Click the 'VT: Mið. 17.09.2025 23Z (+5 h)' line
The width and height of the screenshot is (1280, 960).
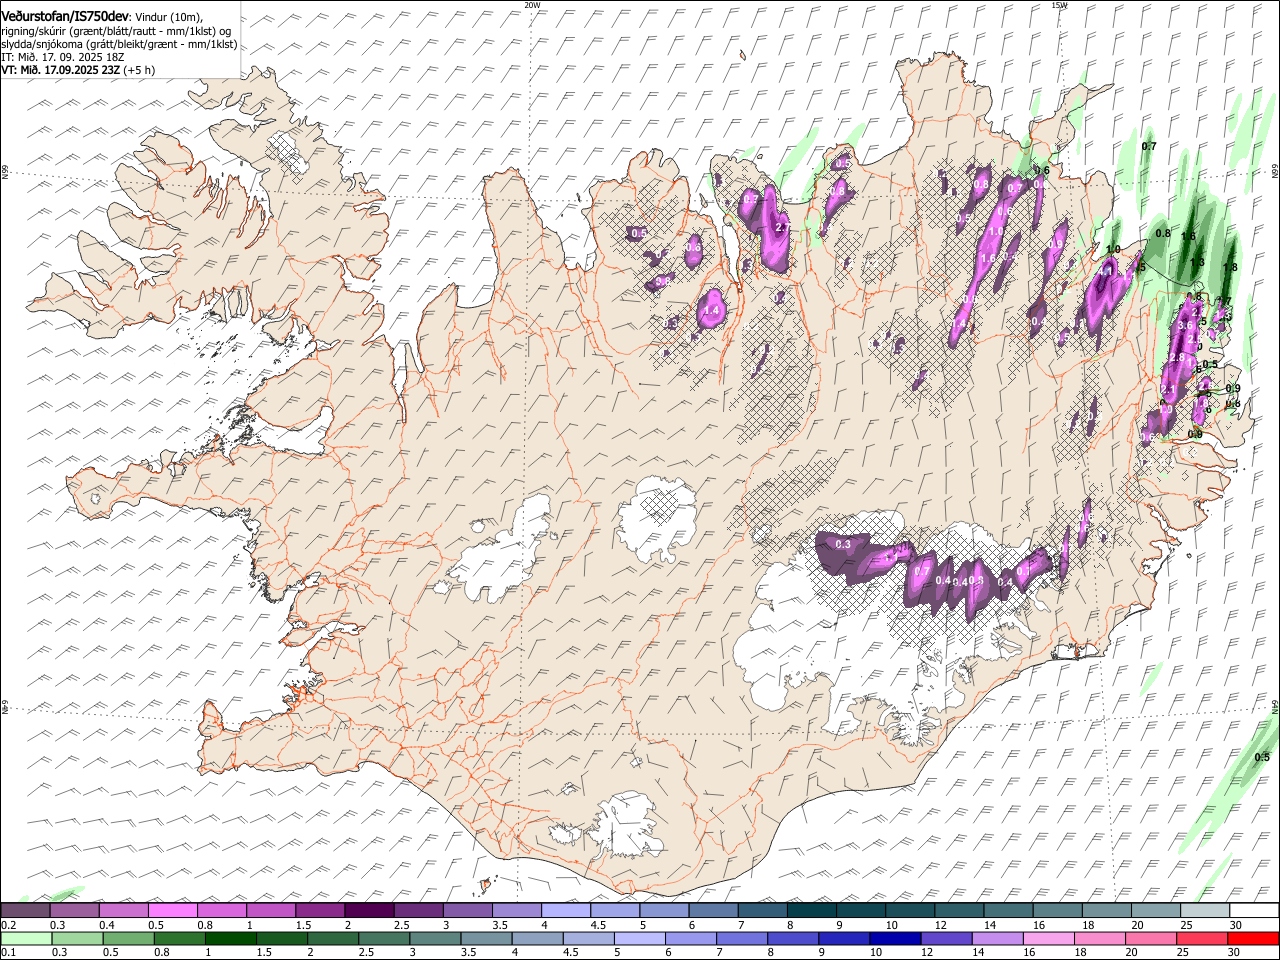(78, 70)
